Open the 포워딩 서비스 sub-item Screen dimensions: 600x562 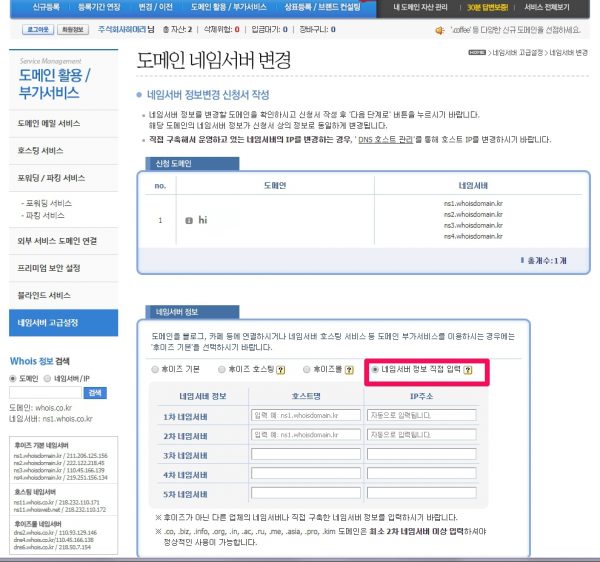point(49,203)
